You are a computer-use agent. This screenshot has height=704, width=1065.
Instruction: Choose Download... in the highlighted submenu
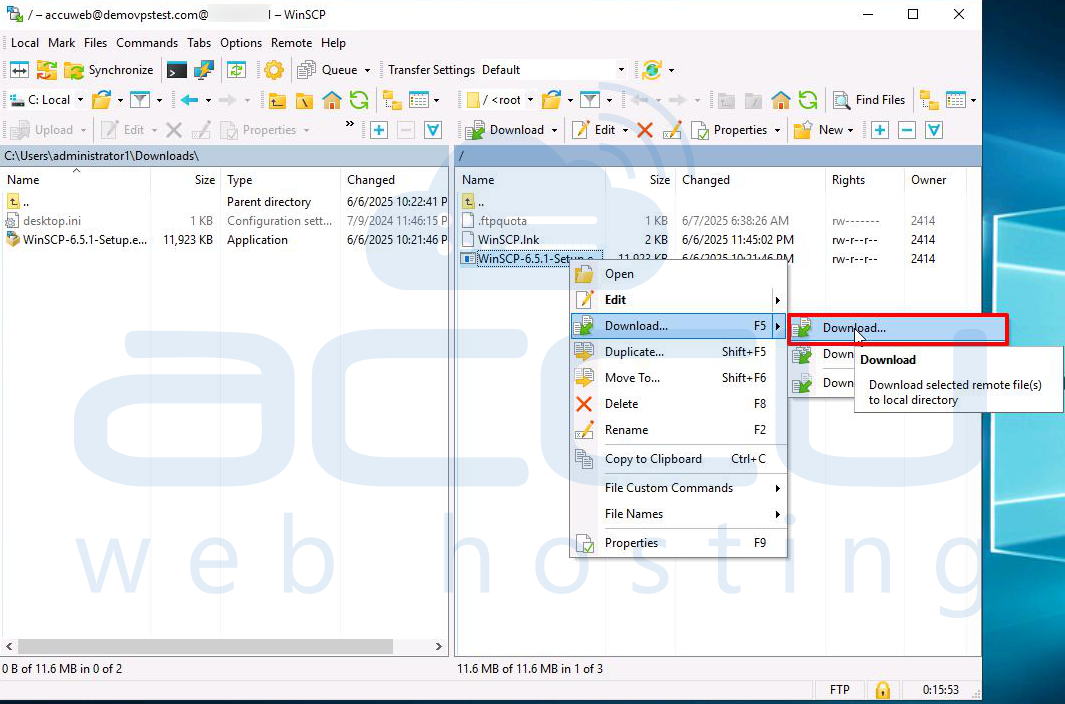tap(897, 328)
